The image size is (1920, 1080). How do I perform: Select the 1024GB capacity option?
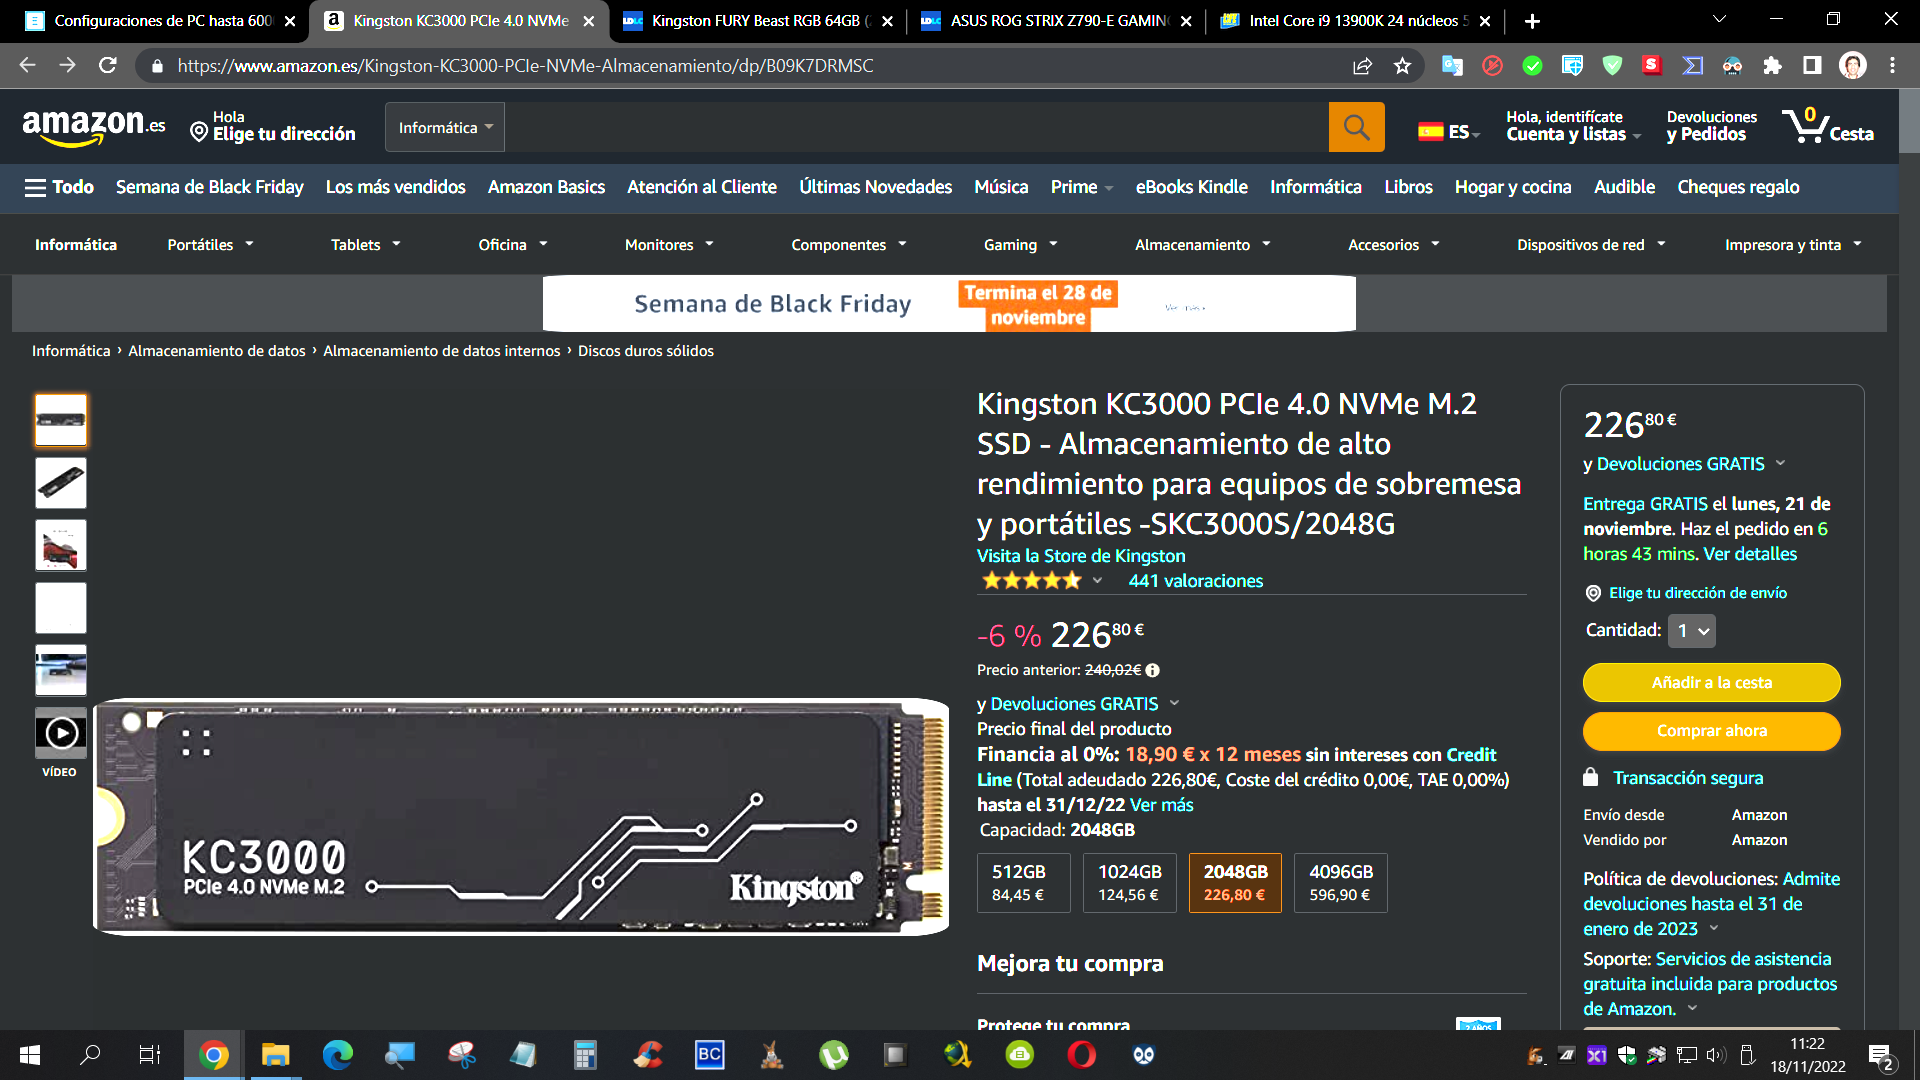pyautogui.click(x=1129, y=882)
